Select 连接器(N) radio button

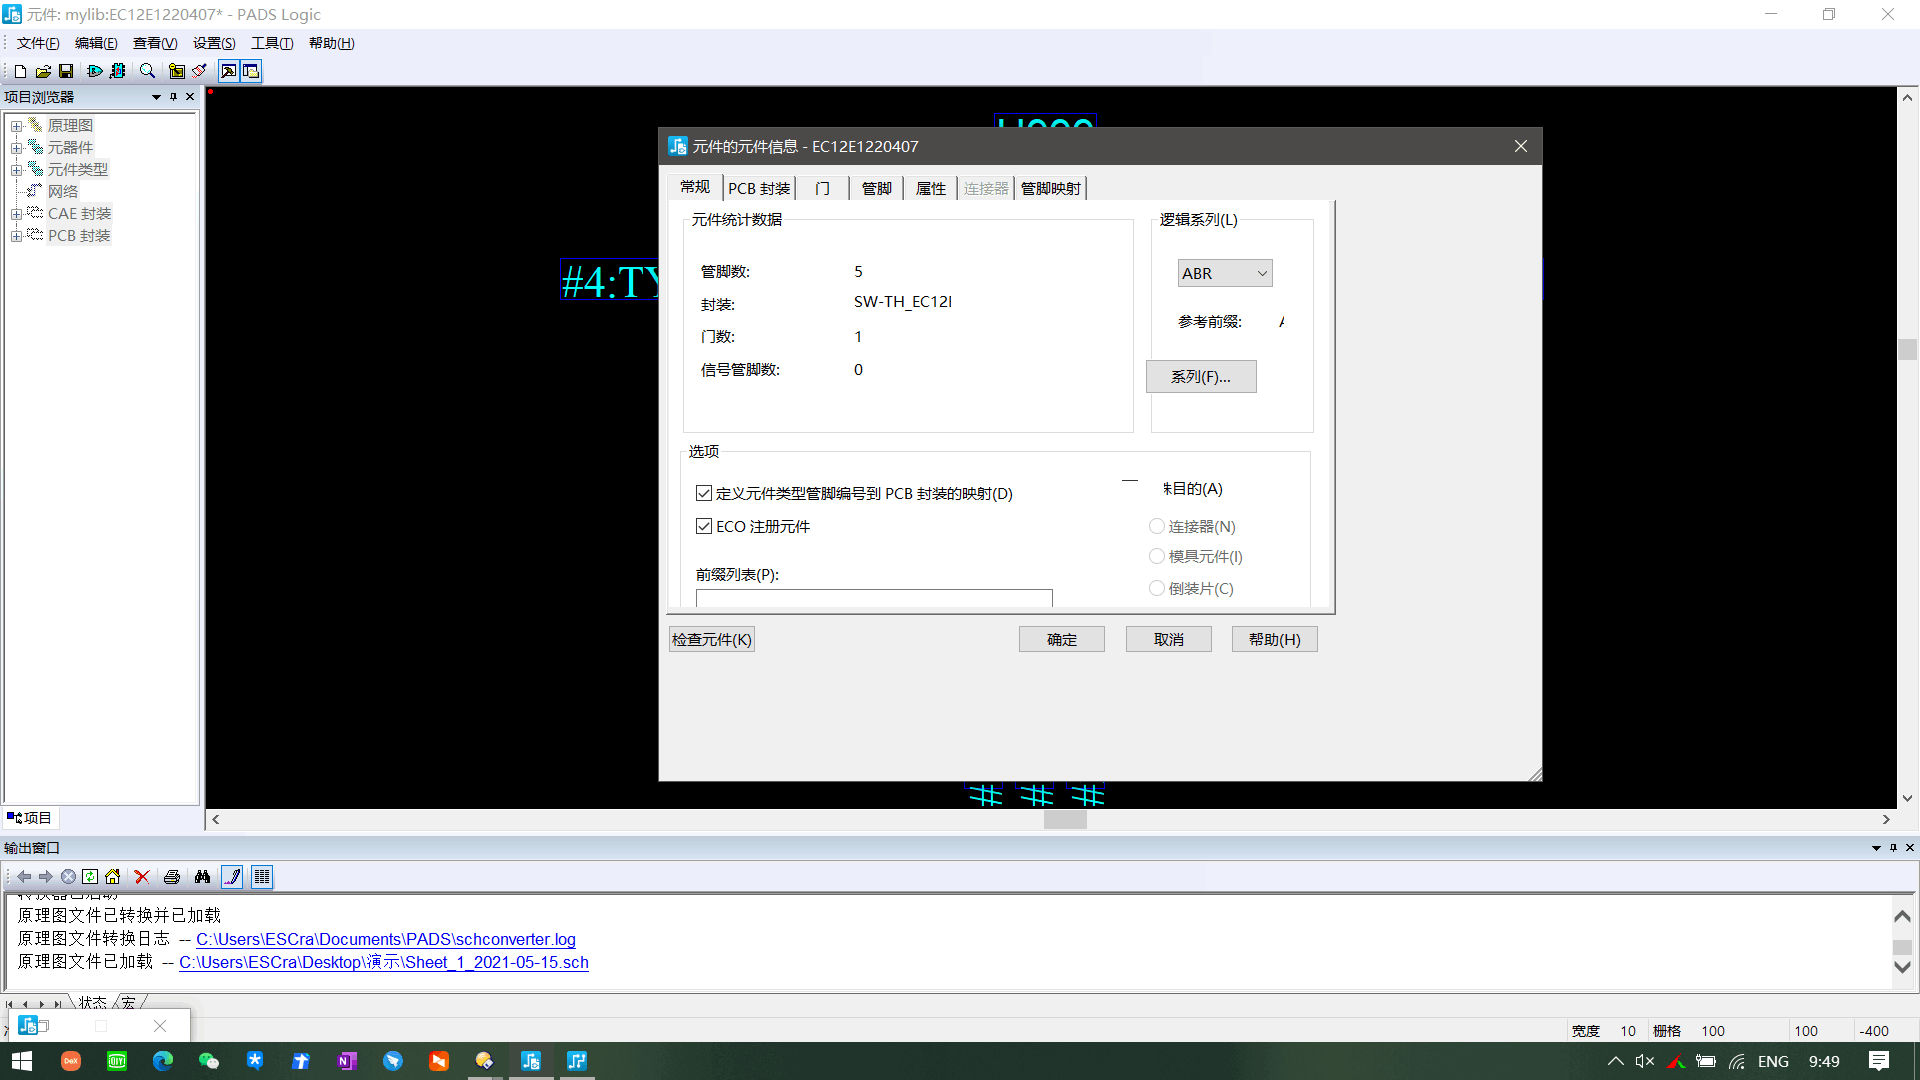[1157, 527]
